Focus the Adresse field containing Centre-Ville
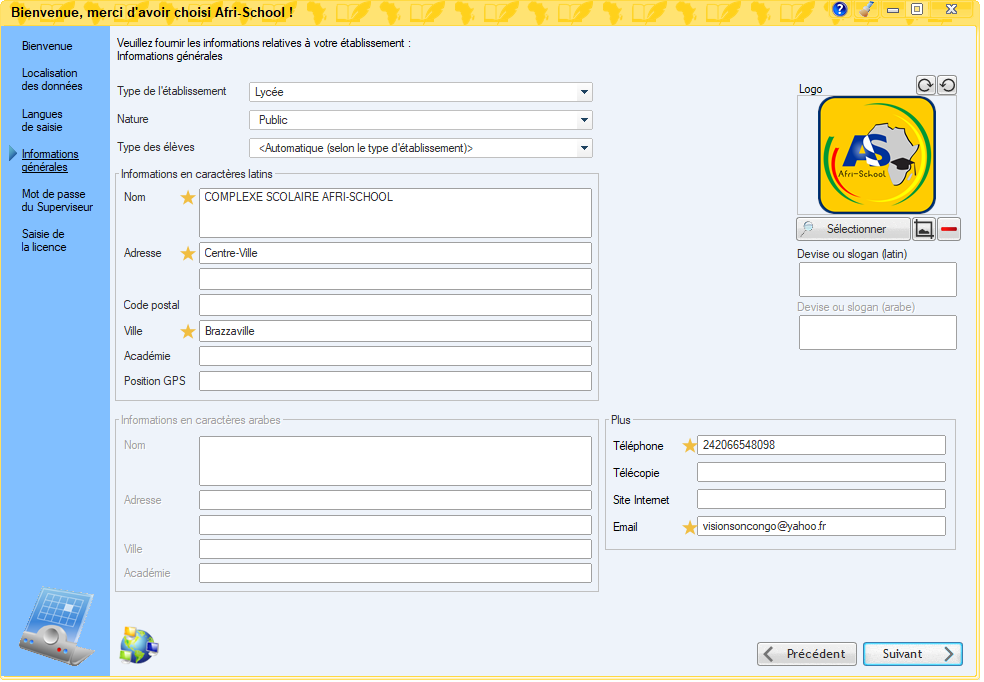This screenshot has width=984, height=682. pos(395,253)
